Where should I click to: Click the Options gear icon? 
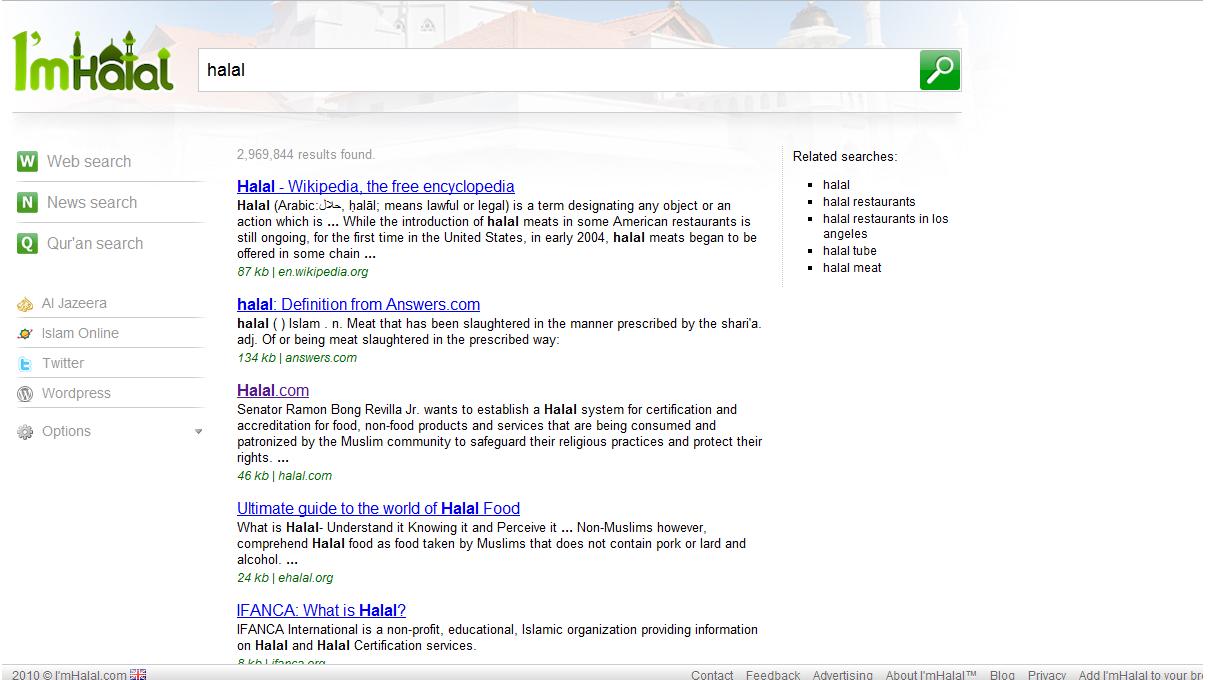pyautogui.click(x=25, y=432)
